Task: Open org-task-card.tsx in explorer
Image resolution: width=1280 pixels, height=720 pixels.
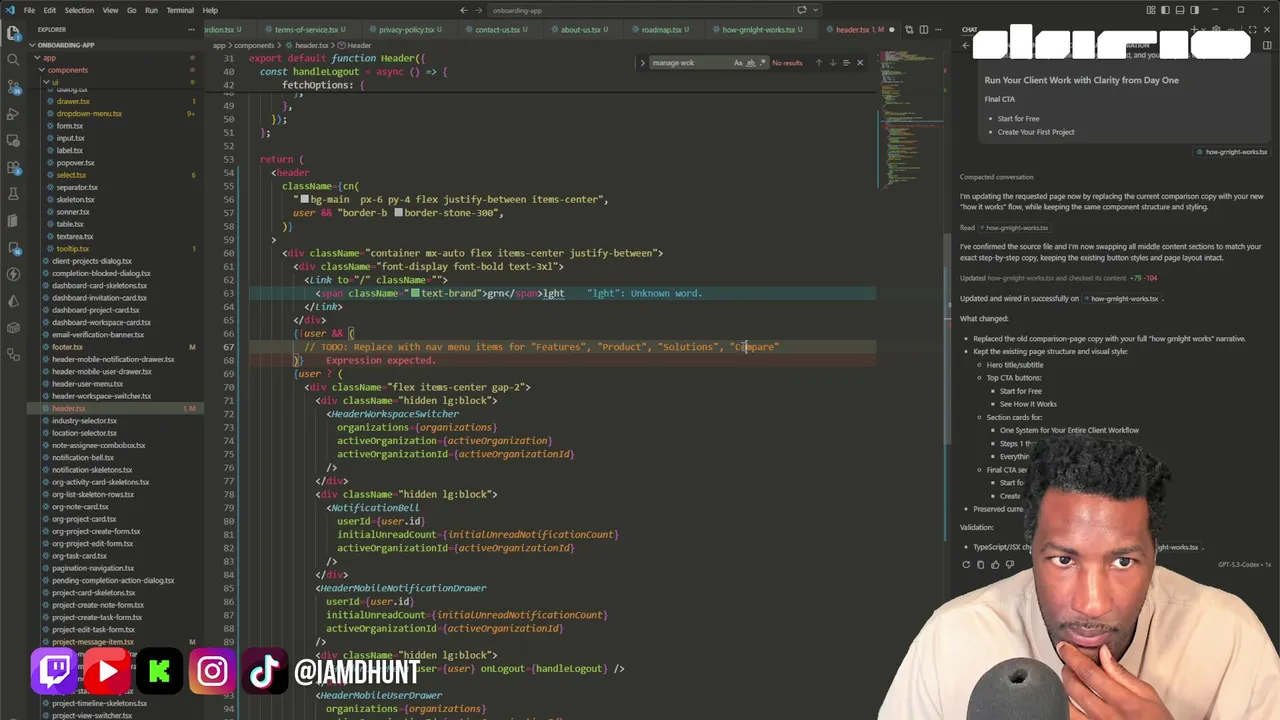Action: (80, 556)
